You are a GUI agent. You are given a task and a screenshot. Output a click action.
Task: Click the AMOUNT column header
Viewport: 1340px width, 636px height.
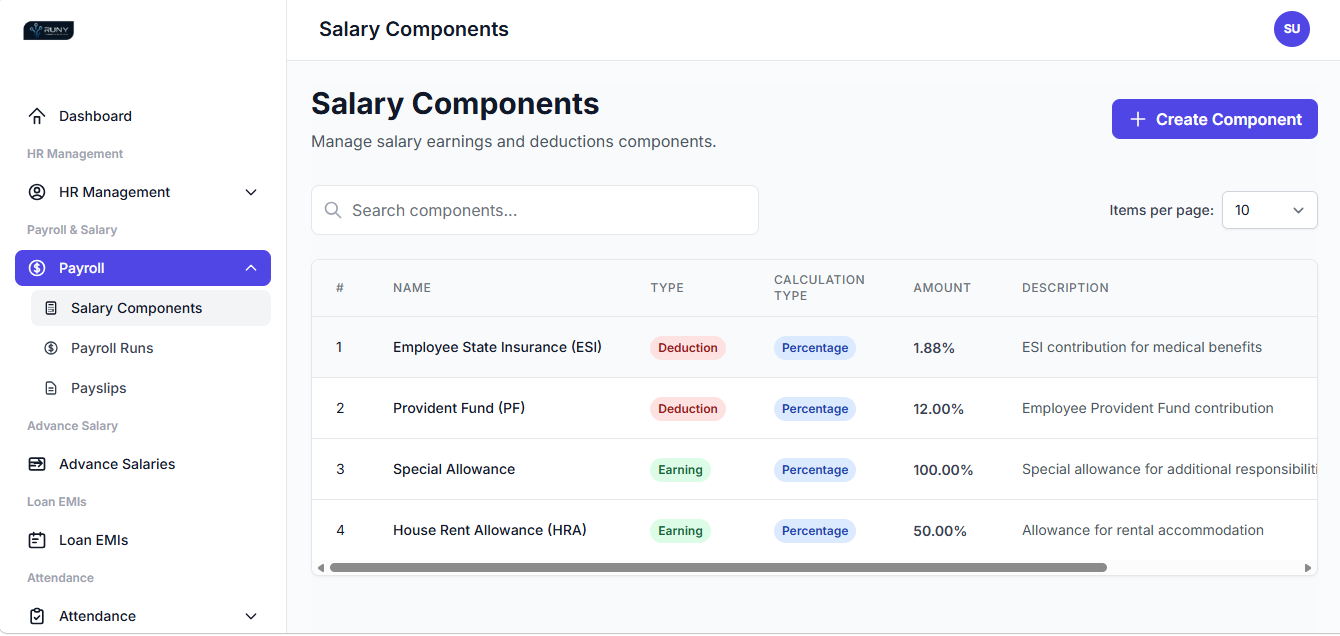[x=942, y=288]
